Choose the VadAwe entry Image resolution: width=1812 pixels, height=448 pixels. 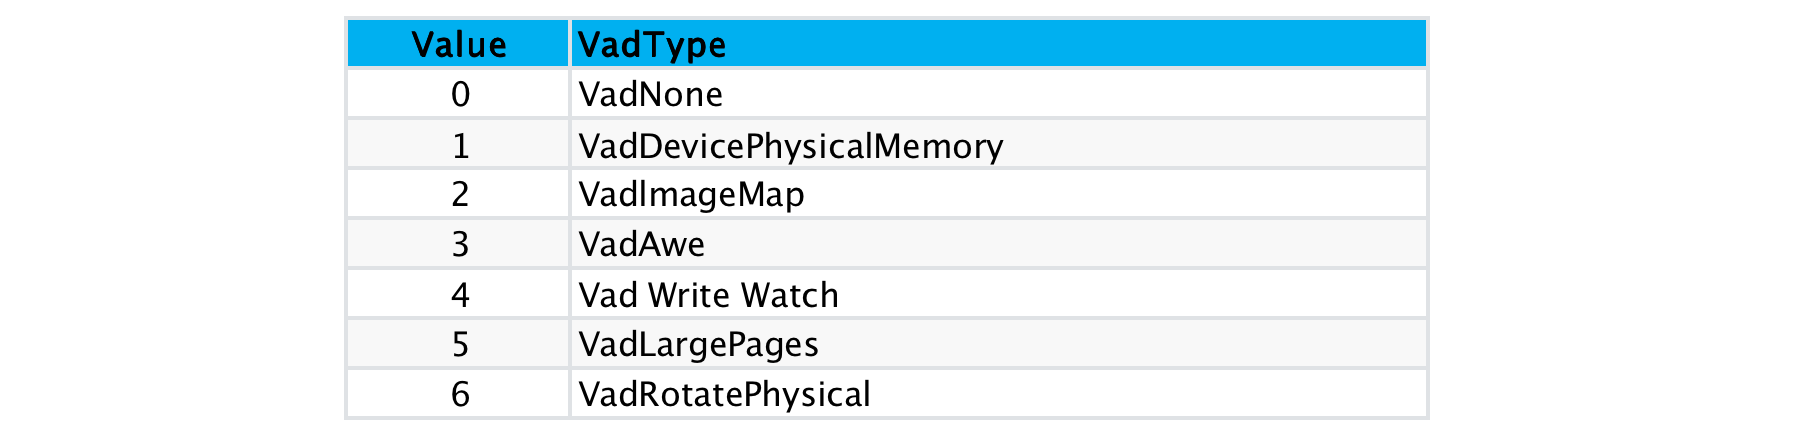point(641,245)
